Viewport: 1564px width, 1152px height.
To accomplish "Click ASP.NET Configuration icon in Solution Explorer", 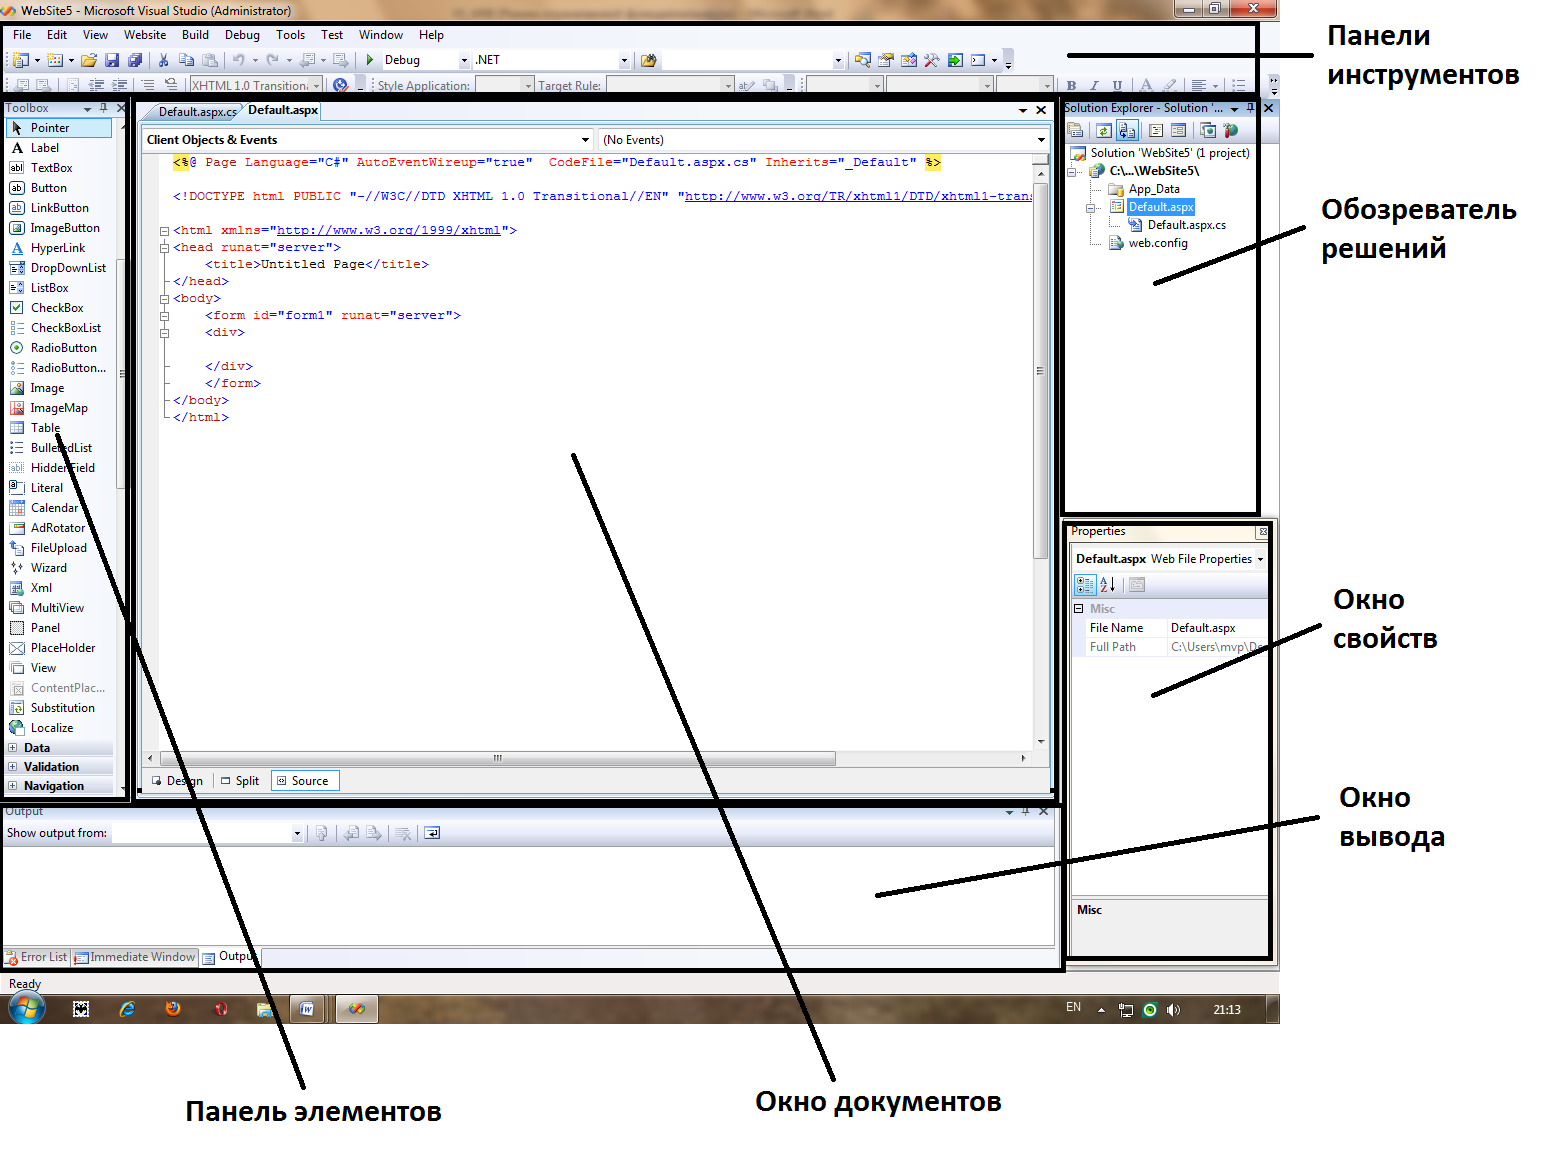I will pyautogui.click(x=1230, y=130).
